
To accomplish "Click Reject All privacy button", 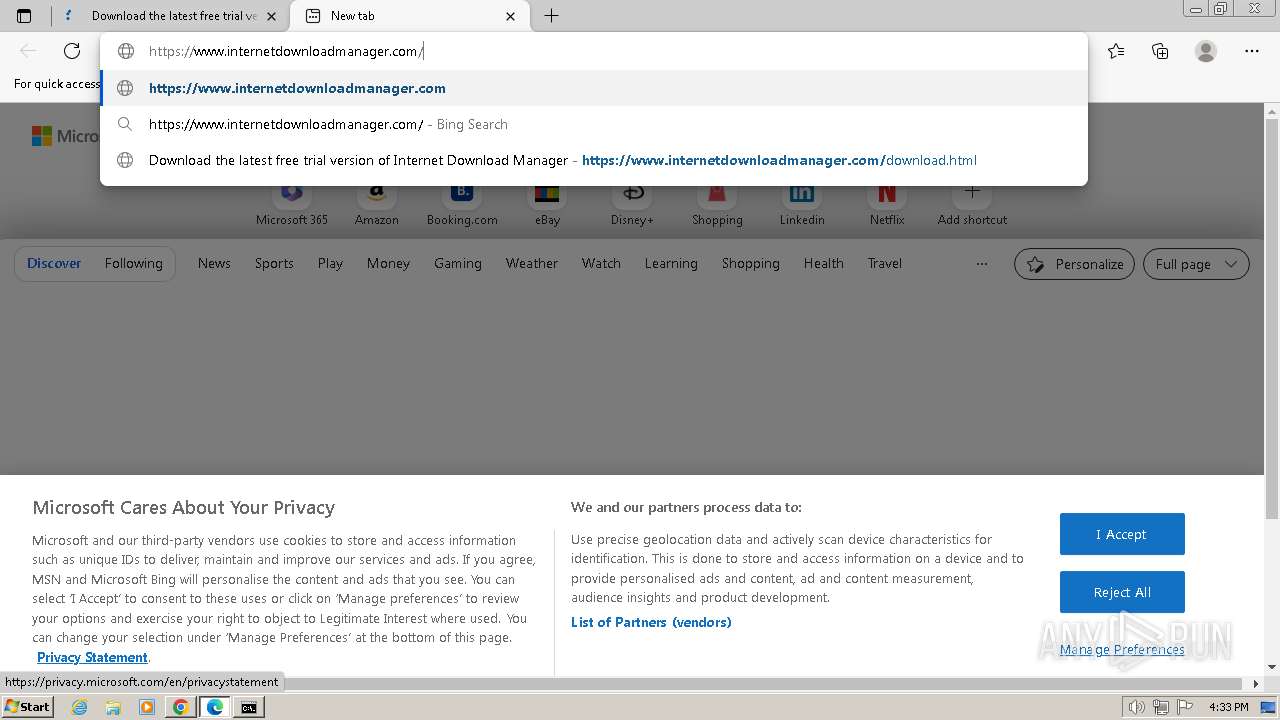I will (x=1122, y=592).
